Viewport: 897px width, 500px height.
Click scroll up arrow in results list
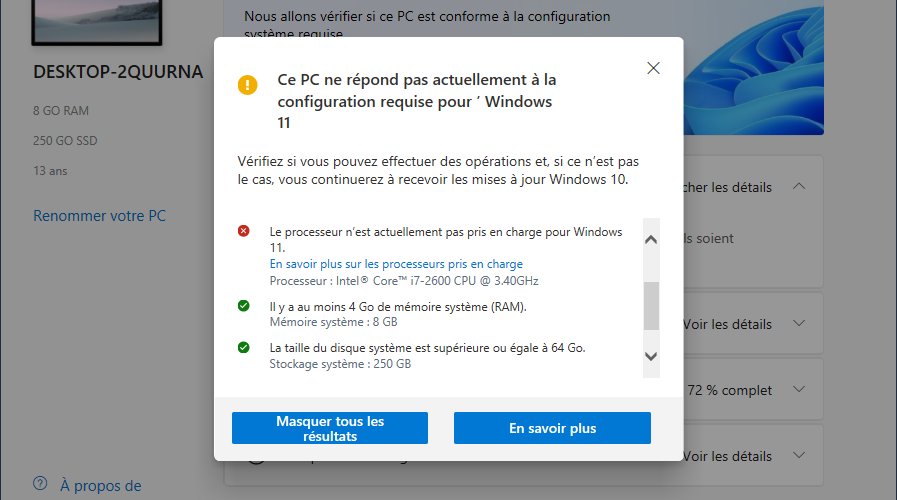click(x=651, y=240)
